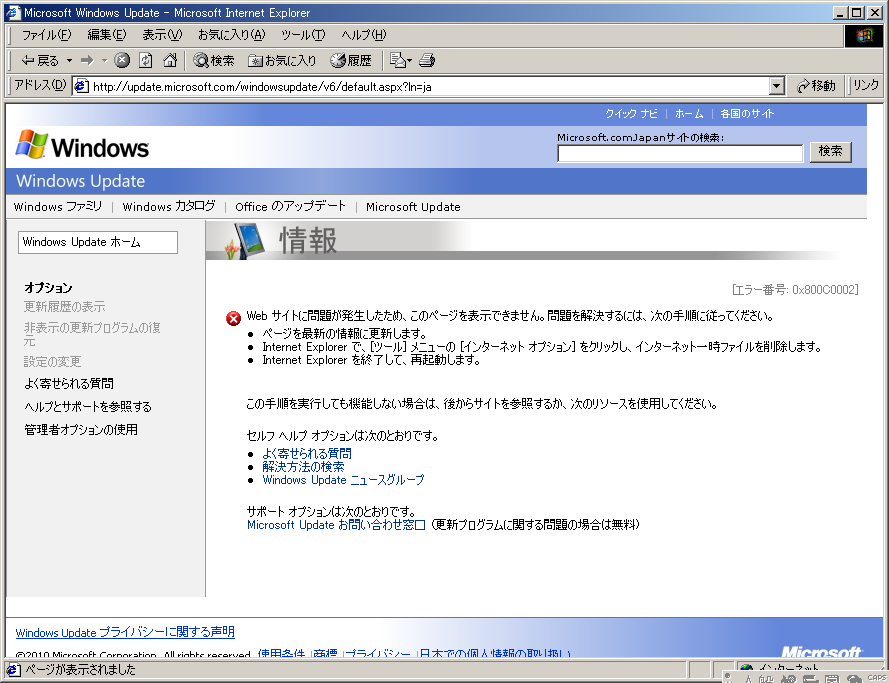The image size is (889, 683).
Task: Open the 履歴 (History) toolbar button
Action: pyautogui.click(x=351, y=60)
